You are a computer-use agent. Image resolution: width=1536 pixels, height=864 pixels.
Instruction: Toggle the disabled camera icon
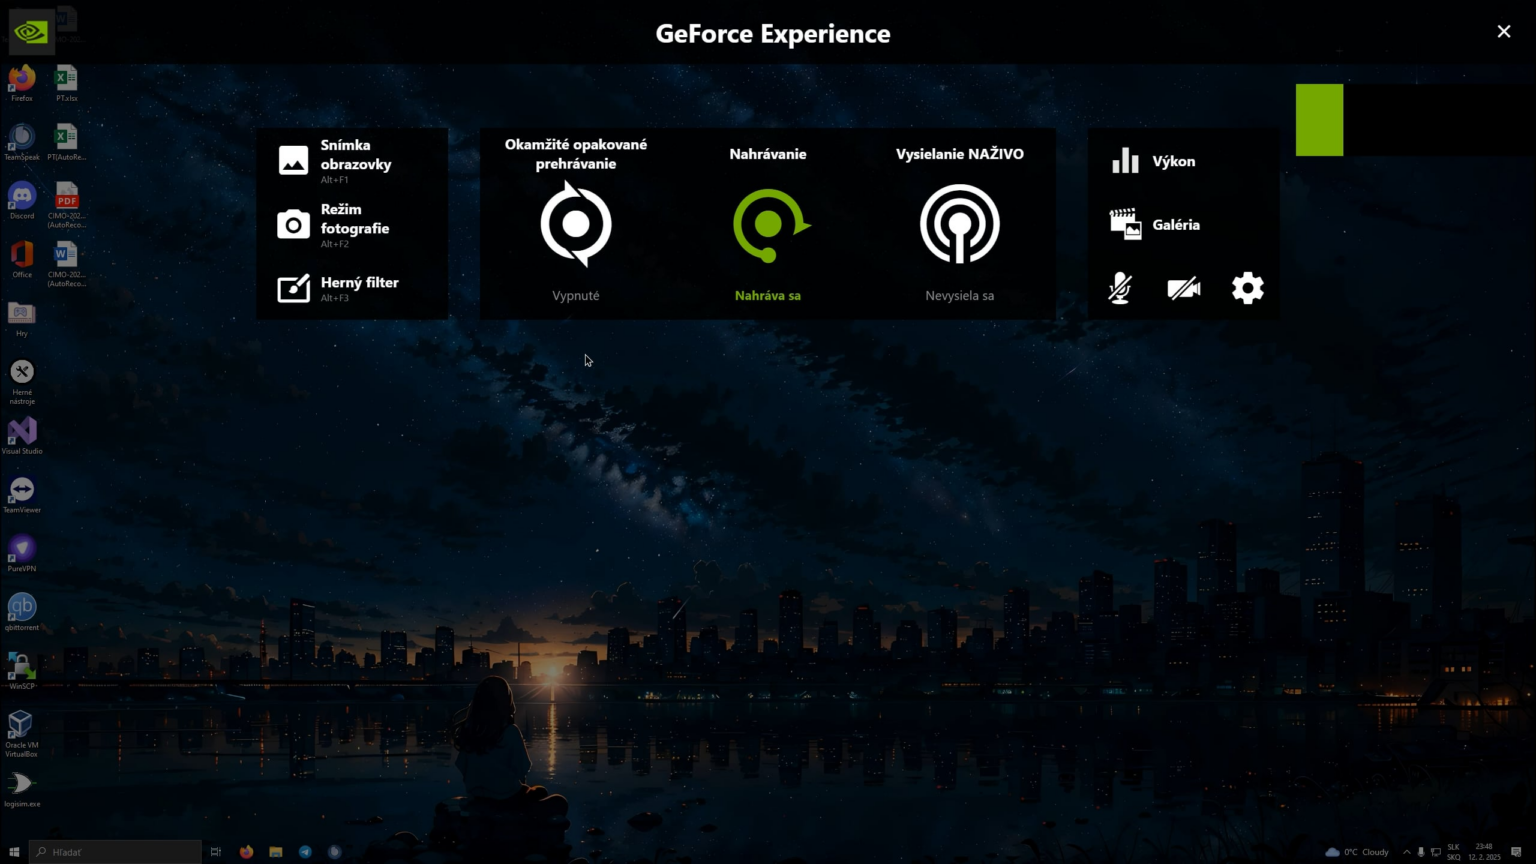click(x=1184, y=288)
